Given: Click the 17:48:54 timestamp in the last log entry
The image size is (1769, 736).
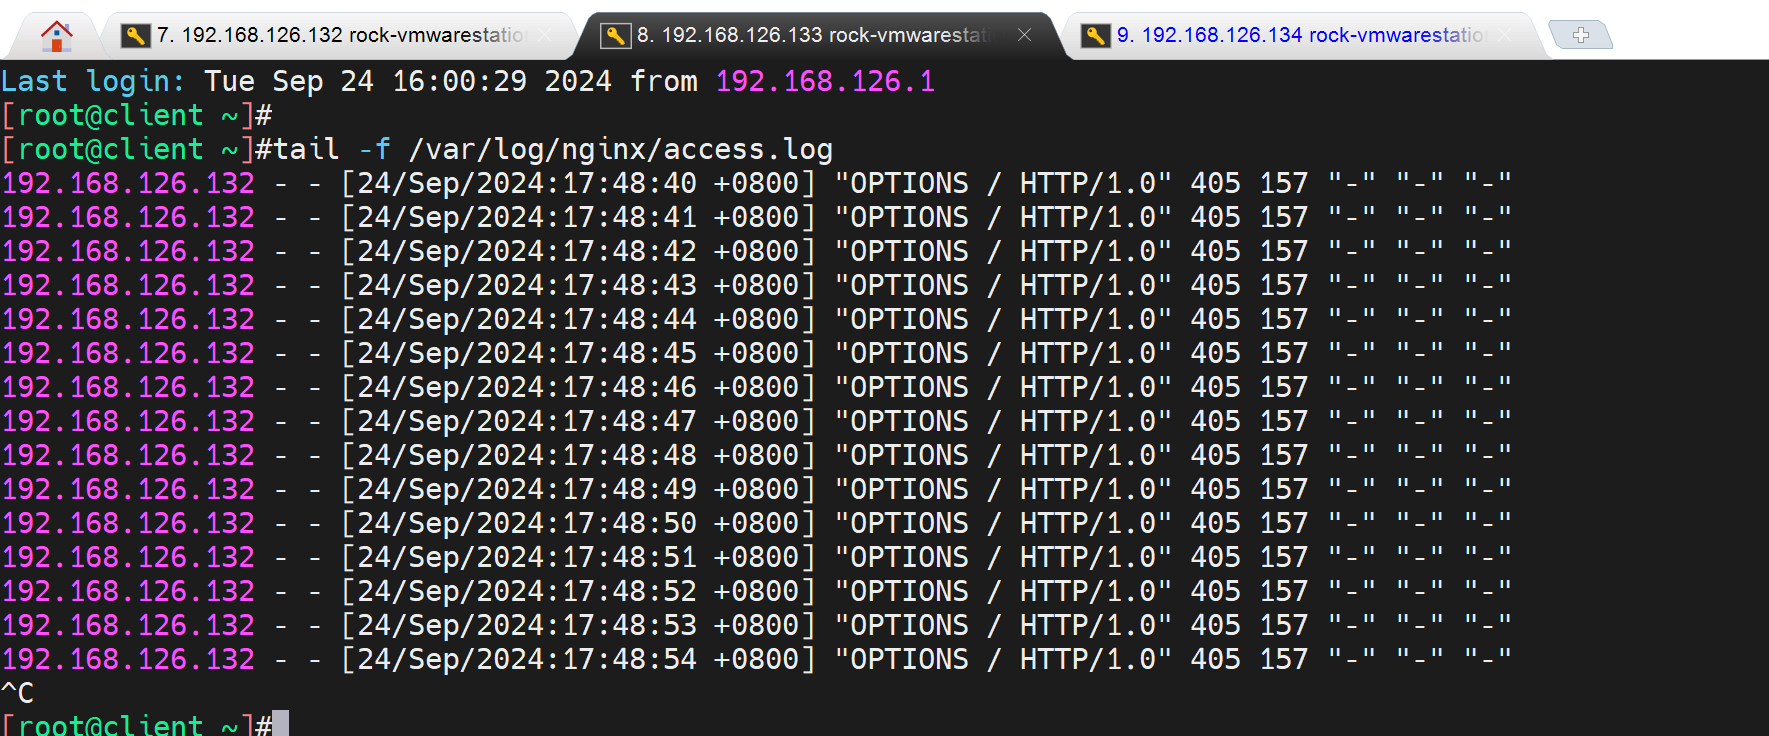Looking at the screenshot, I should (x=629, y=659).
